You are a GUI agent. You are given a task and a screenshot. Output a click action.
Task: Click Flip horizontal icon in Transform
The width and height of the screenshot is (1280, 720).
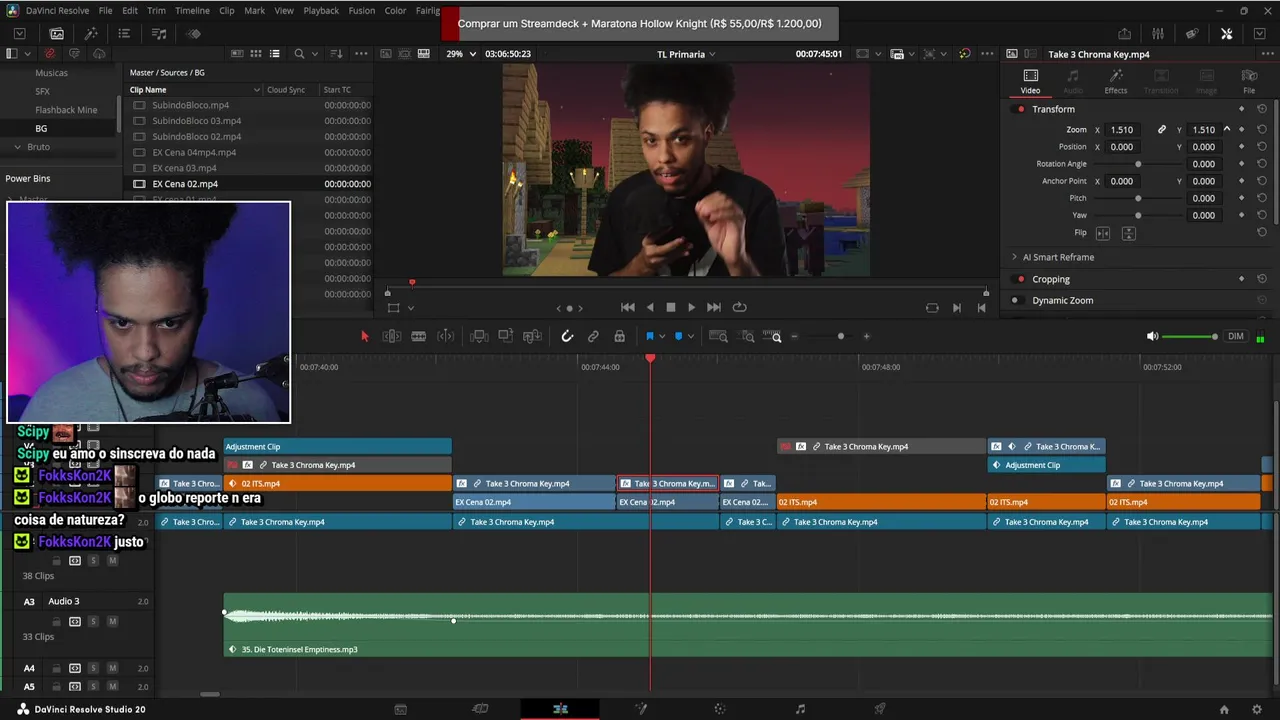[1103, 233]
